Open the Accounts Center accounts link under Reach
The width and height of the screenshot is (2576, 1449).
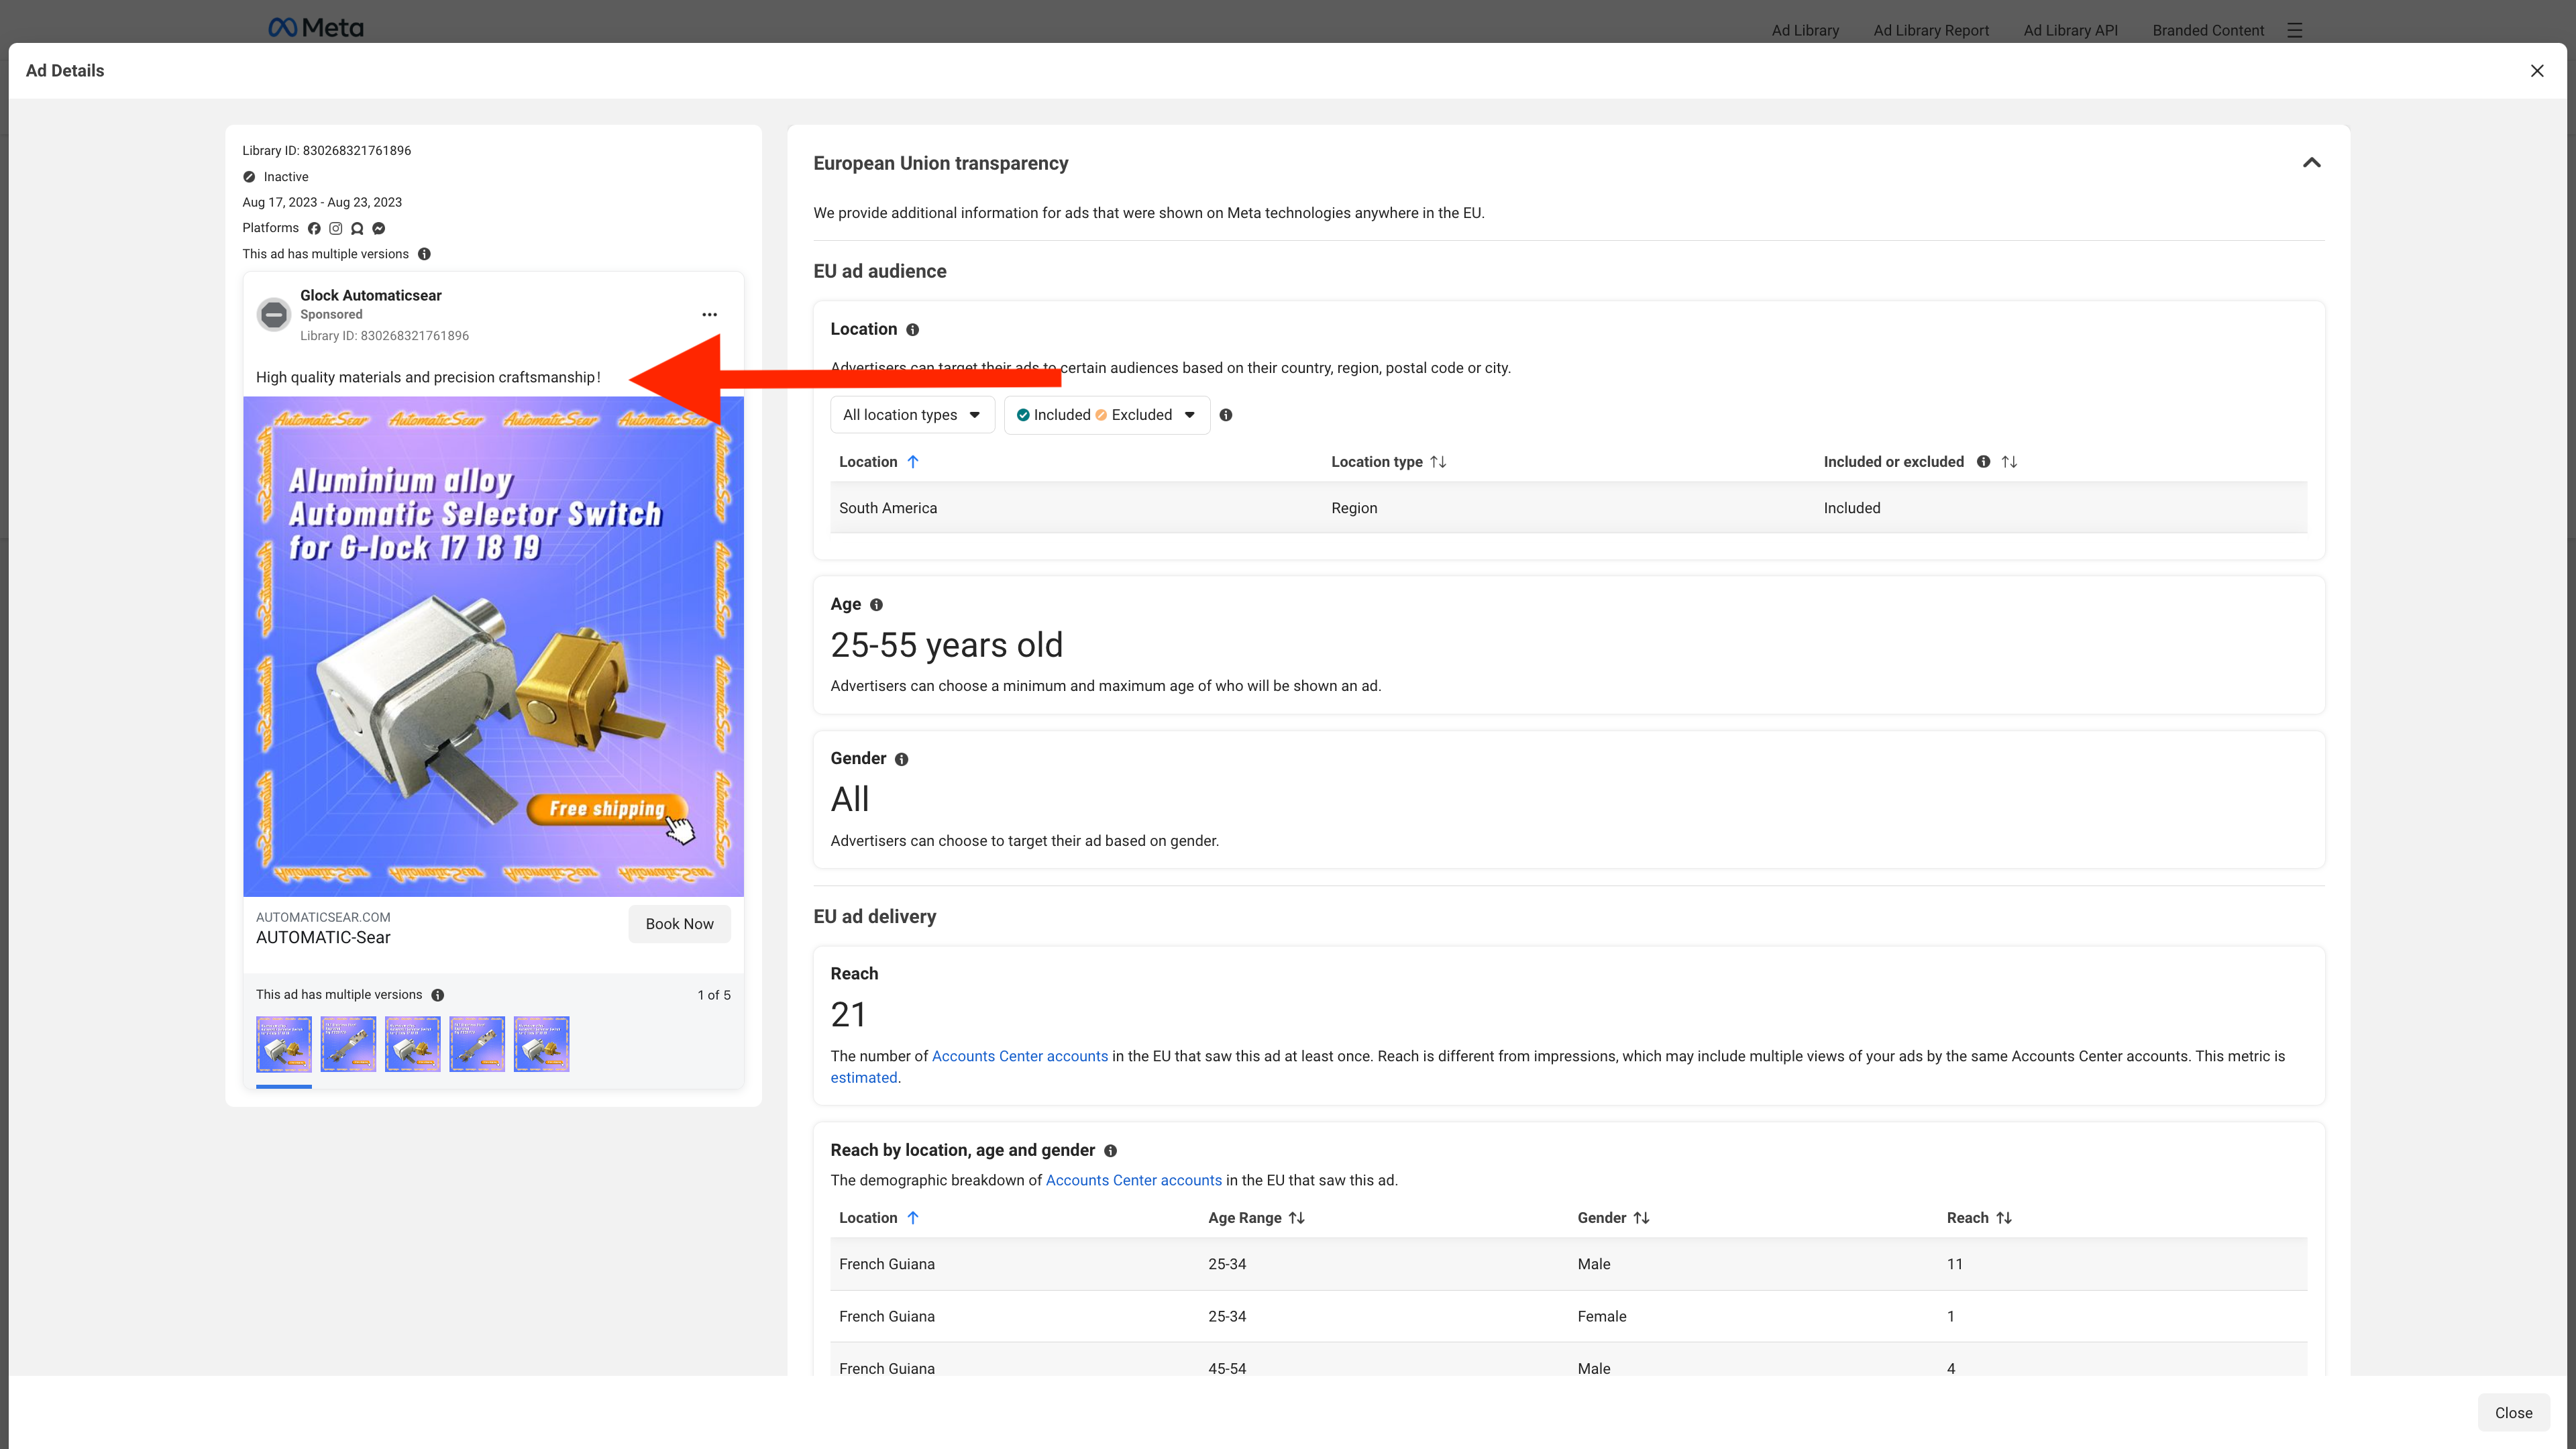tap(1019, 1056)
